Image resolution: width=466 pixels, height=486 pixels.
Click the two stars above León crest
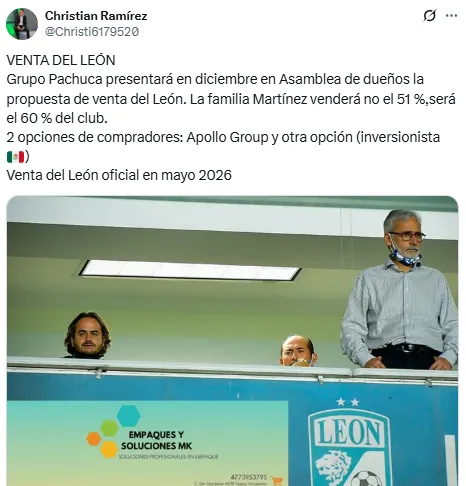click(348, 402)
